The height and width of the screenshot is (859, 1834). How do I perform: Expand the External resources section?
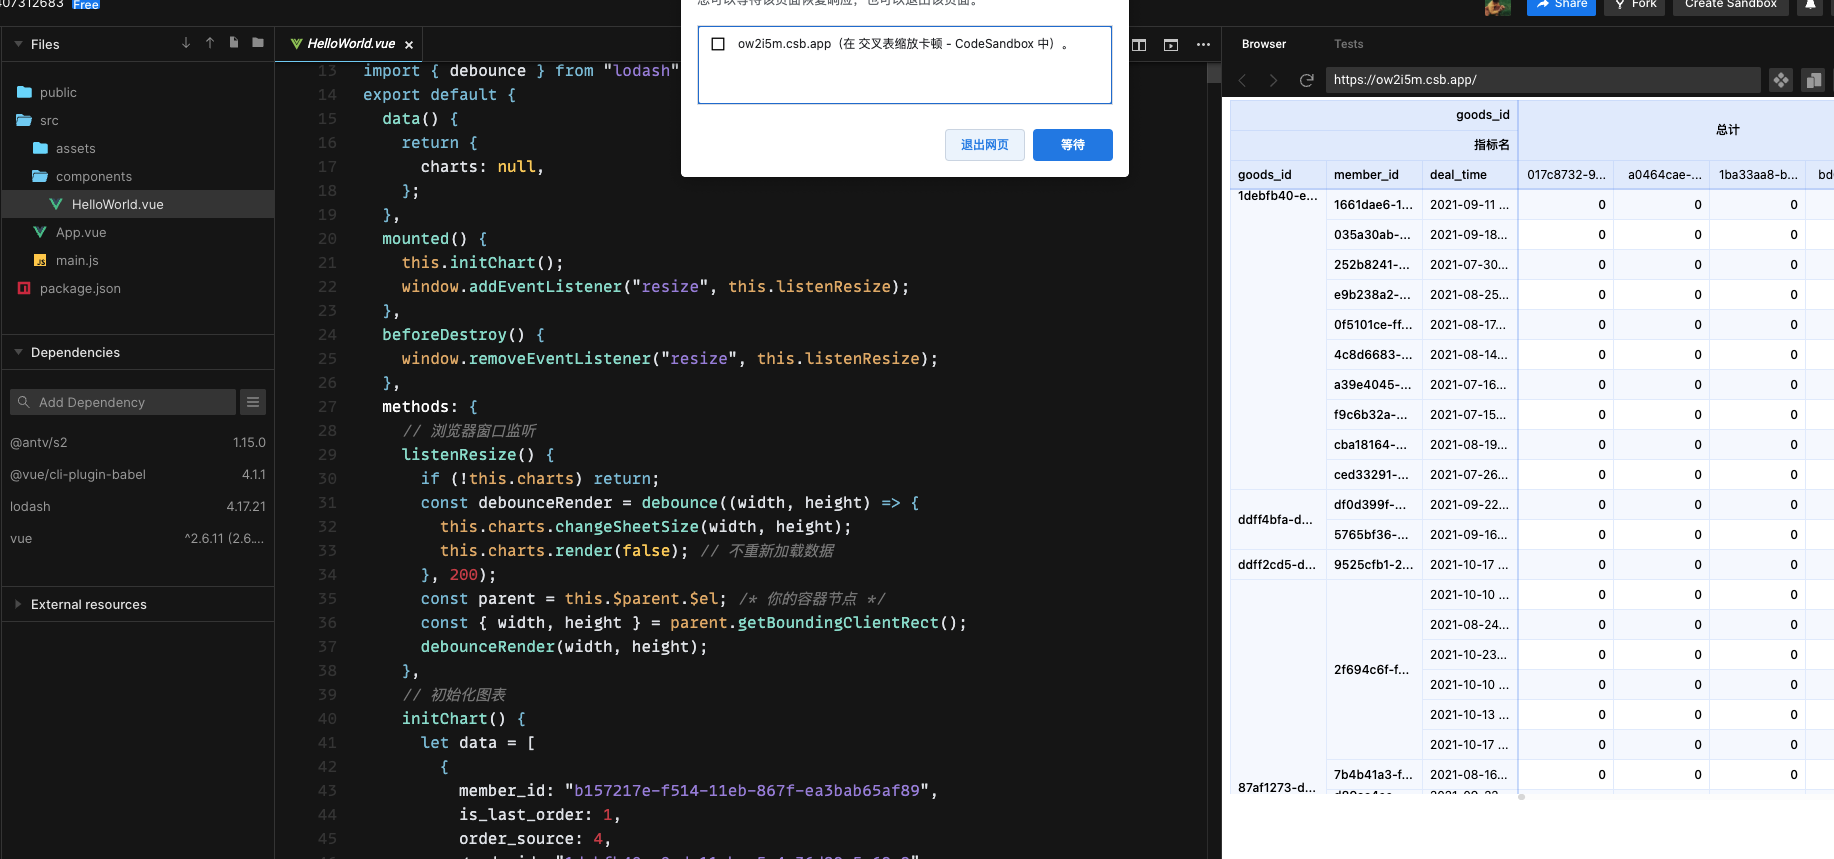pos(18,604)
